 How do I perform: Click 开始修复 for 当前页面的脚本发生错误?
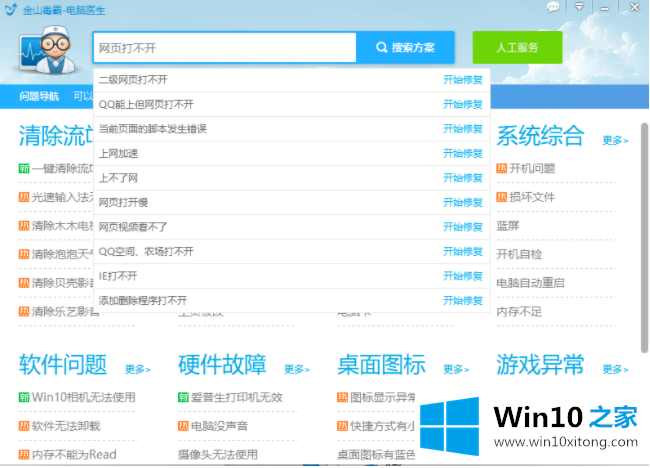463,129
